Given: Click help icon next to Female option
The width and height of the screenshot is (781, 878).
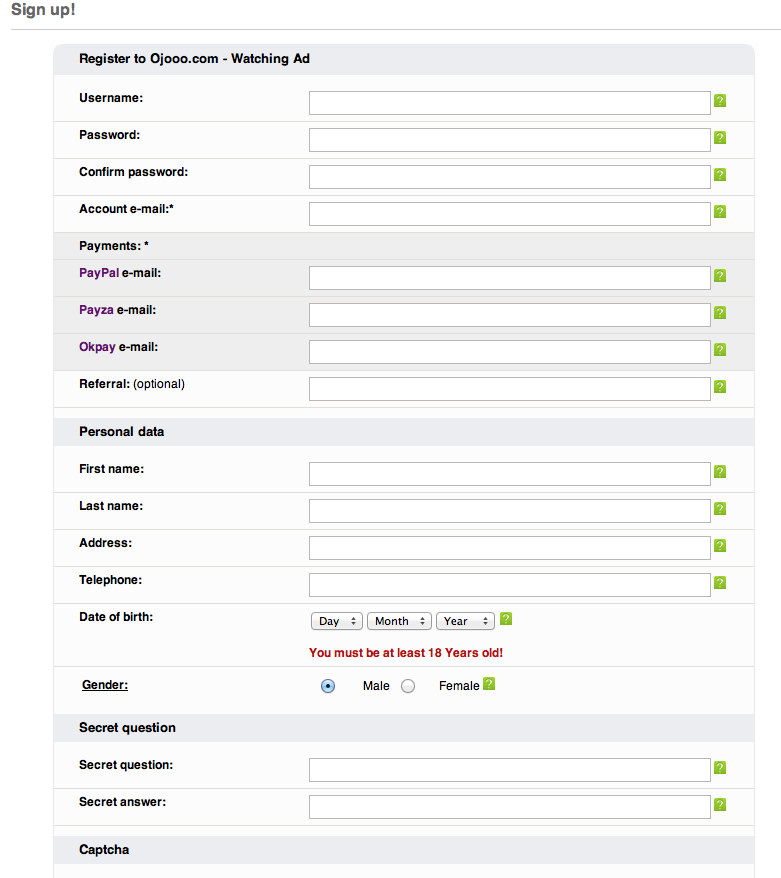Looking at the screenshot, I should pos(489,684).
